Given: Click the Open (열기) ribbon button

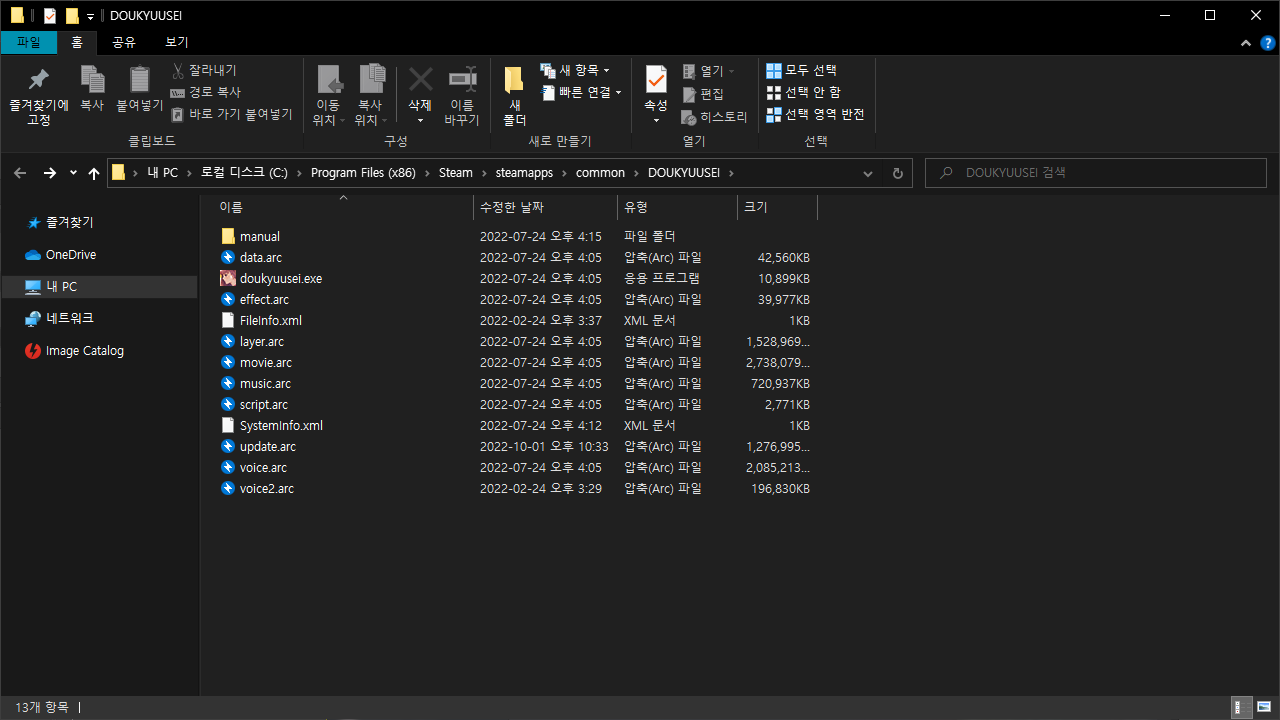Looking at the screenshot, I should [x=709, y=71].
